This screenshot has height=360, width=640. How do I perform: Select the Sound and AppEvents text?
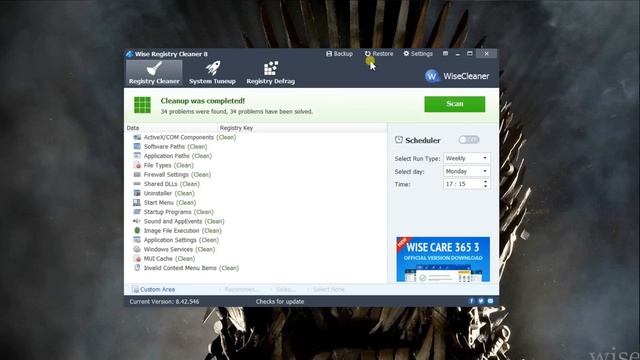pos(173,222)
